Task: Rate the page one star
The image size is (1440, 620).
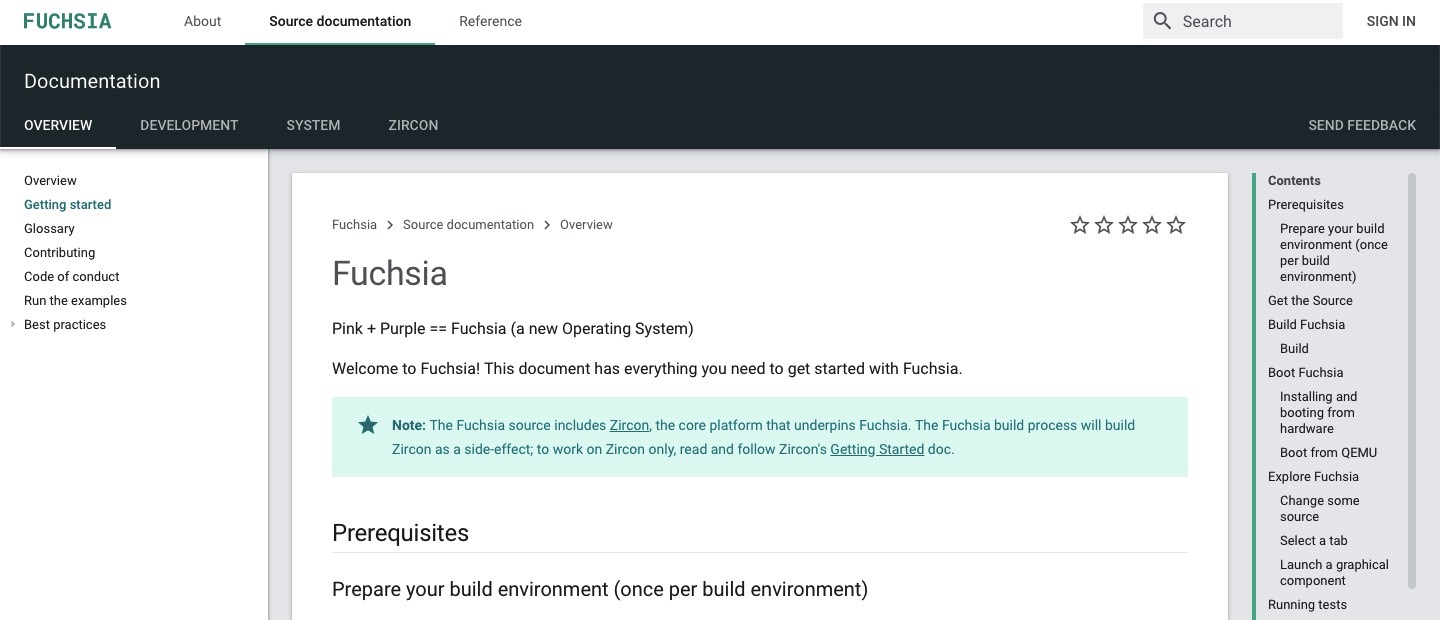Action: (1080, 225)
